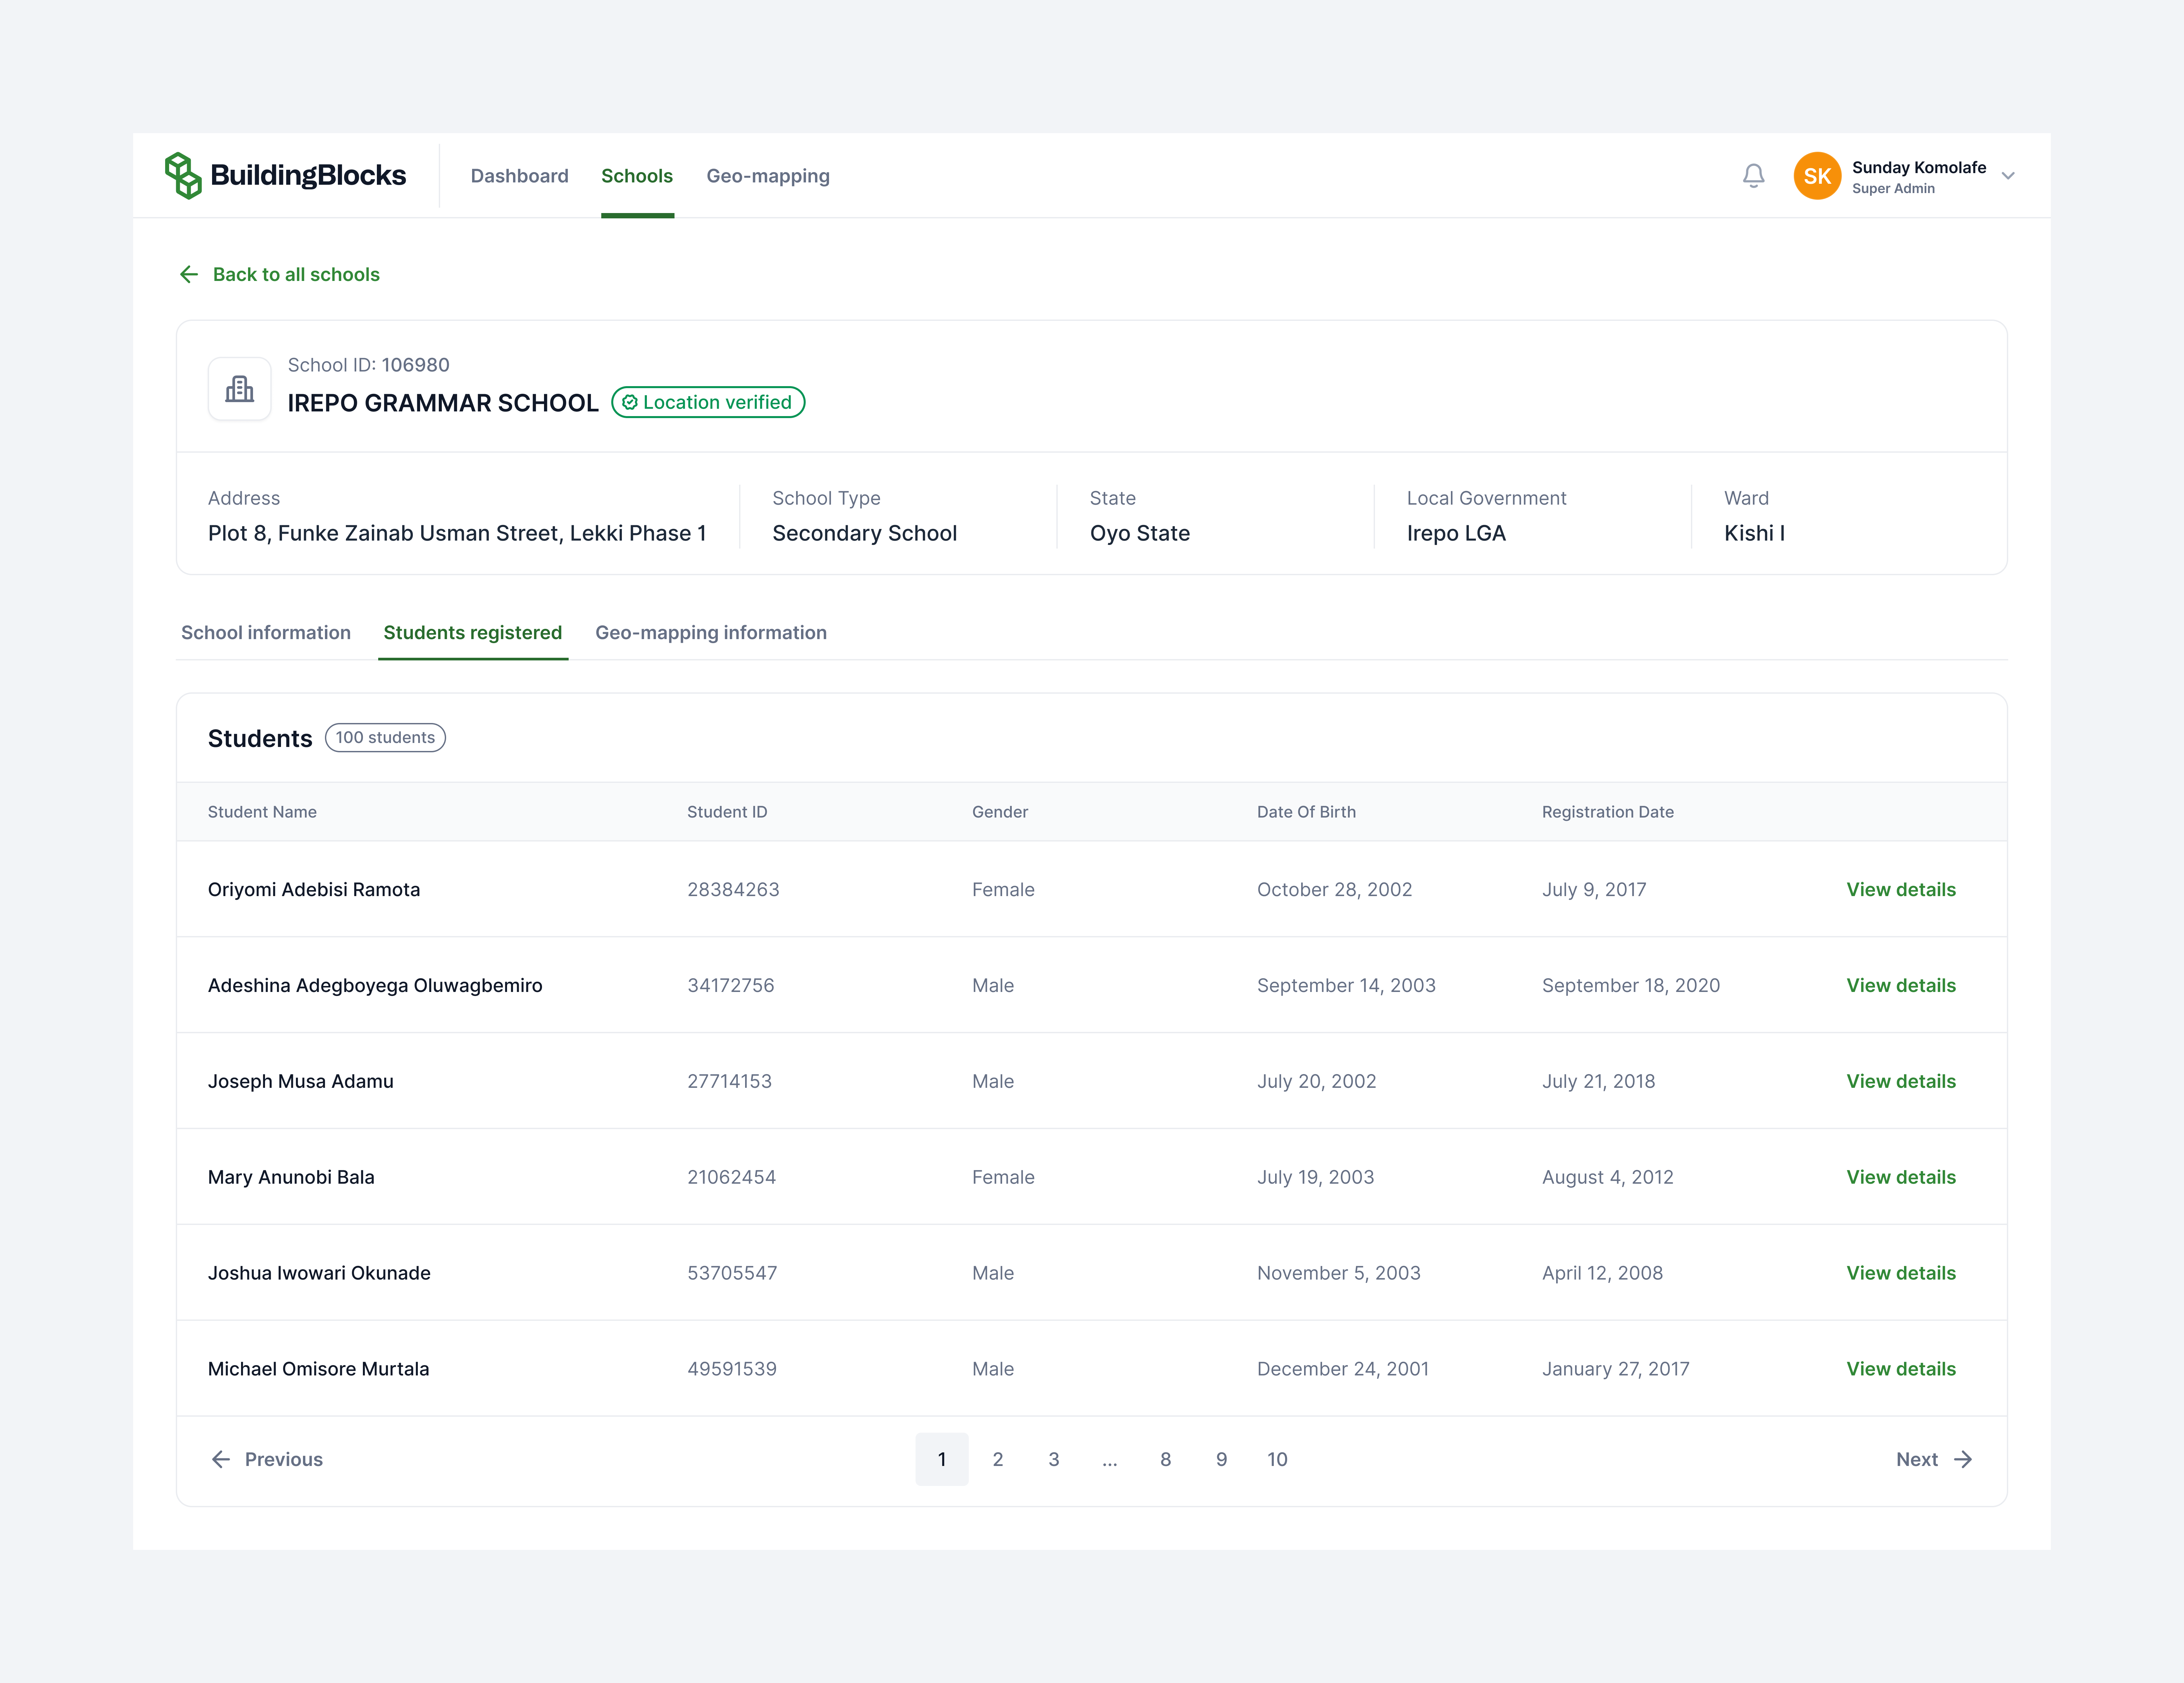This screenshot has height=1683, width=2184.
Task: Jump to page 10
Action: 1277,1459
